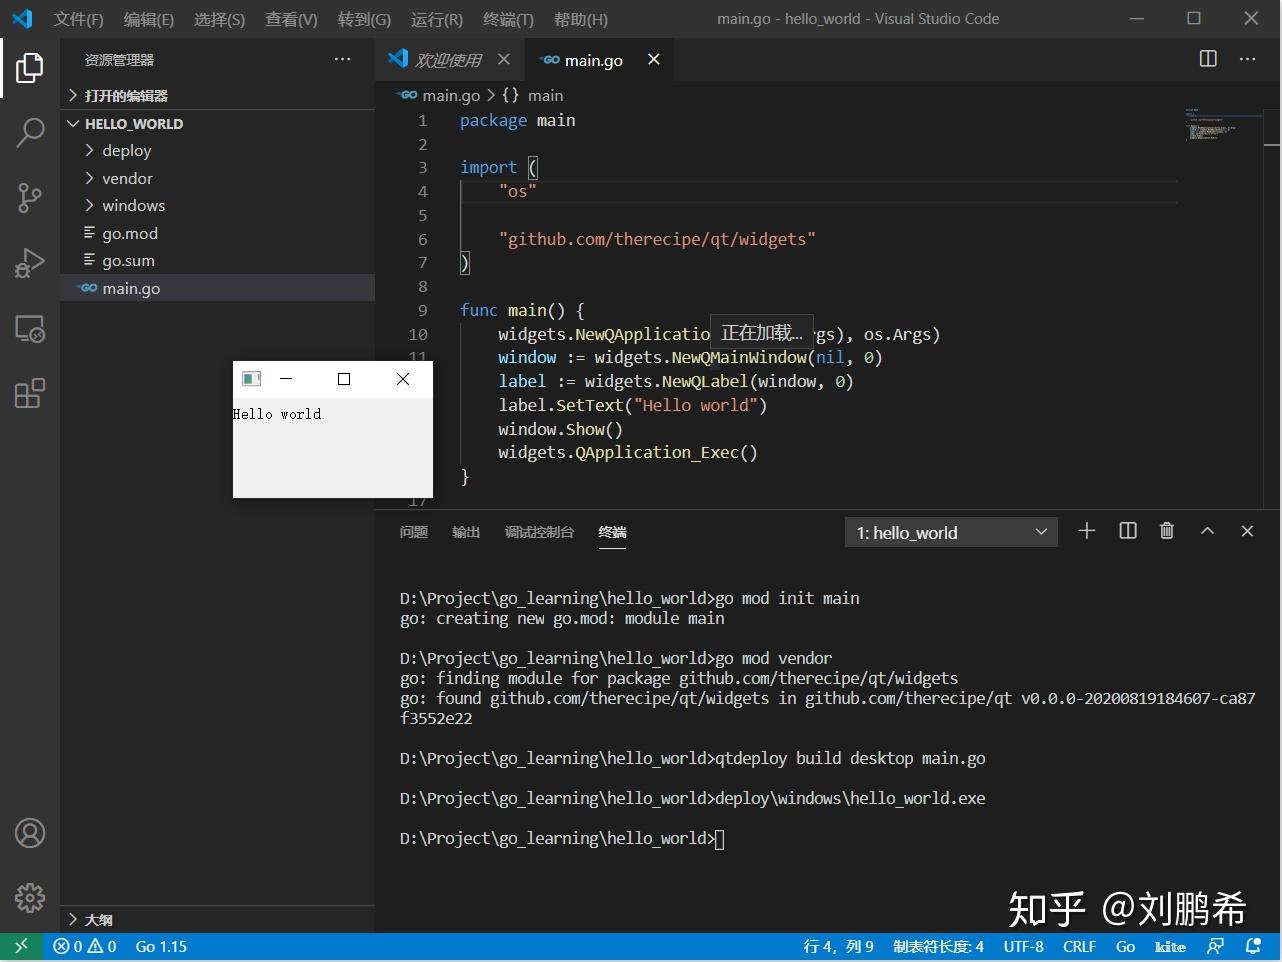Viewport: 1282px width, 962px height.
Task: Maximize the terminal panel size
Action: [1207, 531]
